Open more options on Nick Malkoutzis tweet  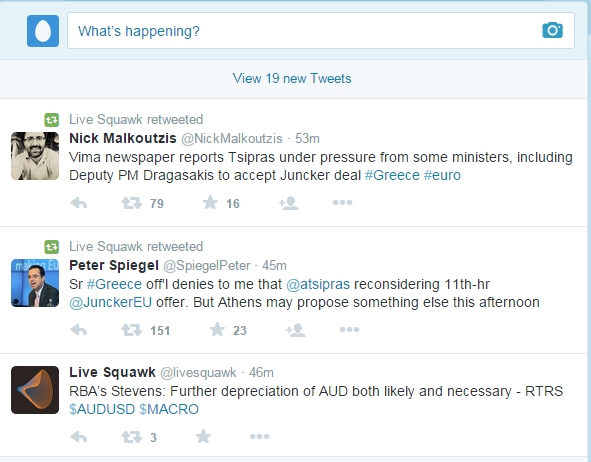(342, 203)
